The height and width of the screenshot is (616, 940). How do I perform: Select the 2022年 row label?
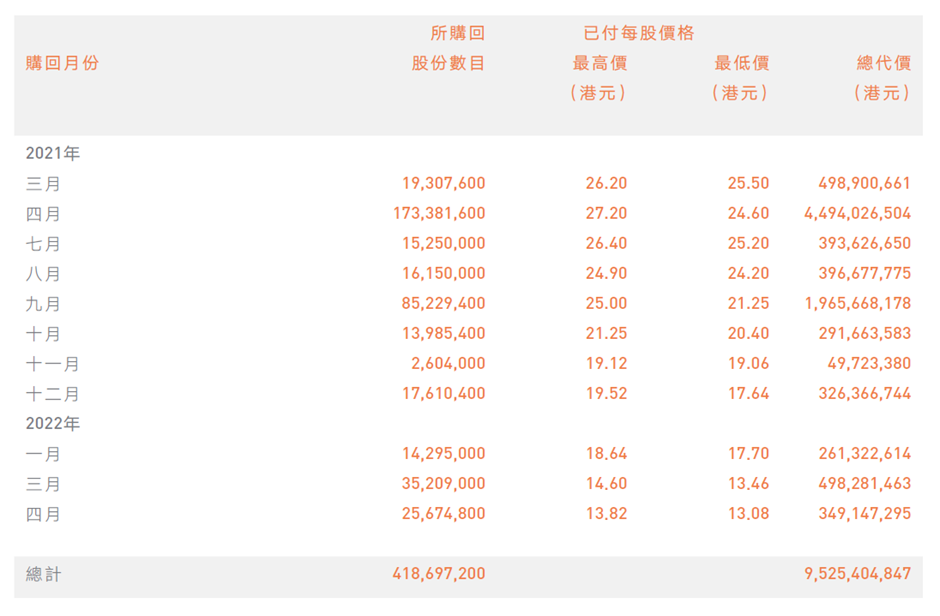tap(53, 424)
